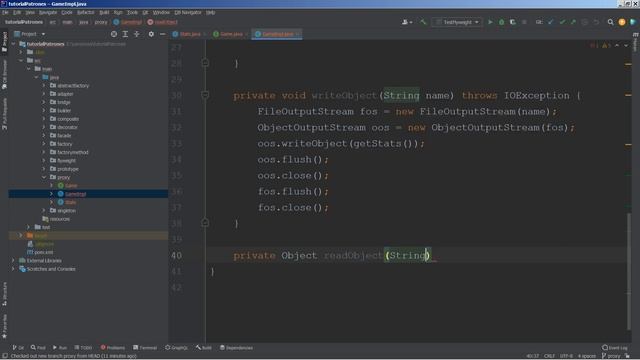Collapse the src folder
This screenshot has height=360, width=640.
(x=21, y=60)
